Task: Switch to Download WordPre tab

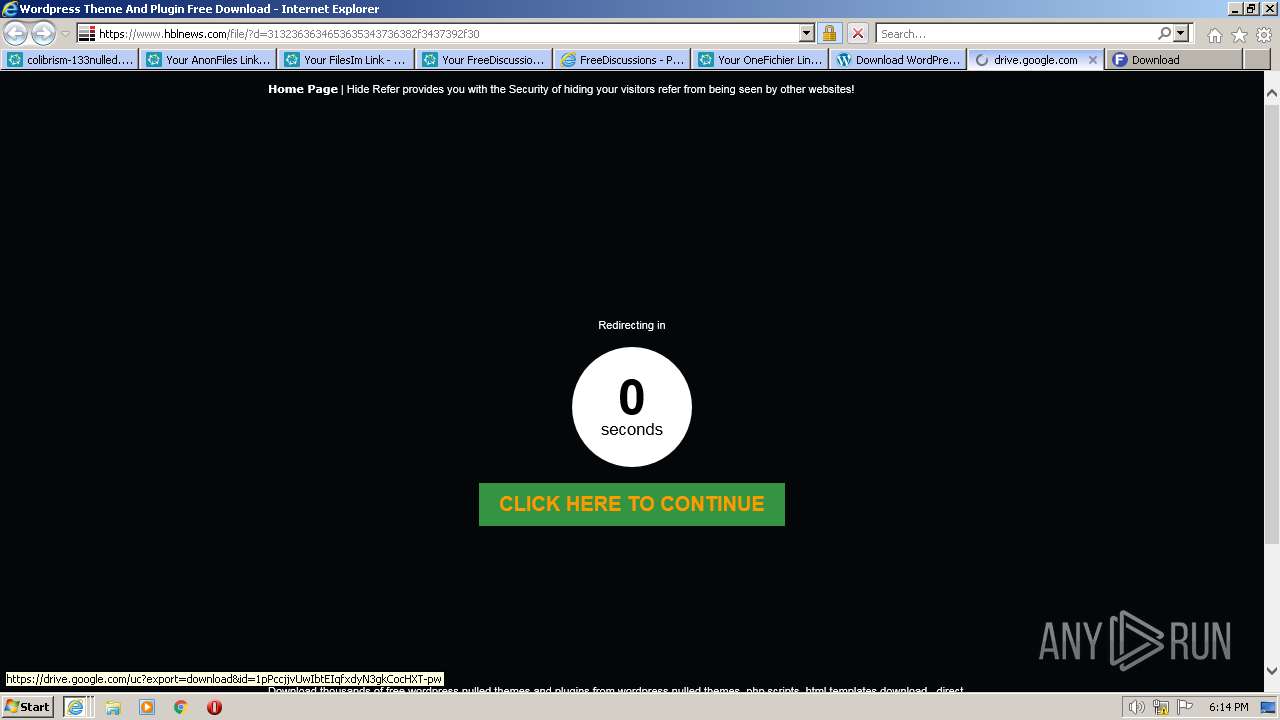Action: click(898, 60)
